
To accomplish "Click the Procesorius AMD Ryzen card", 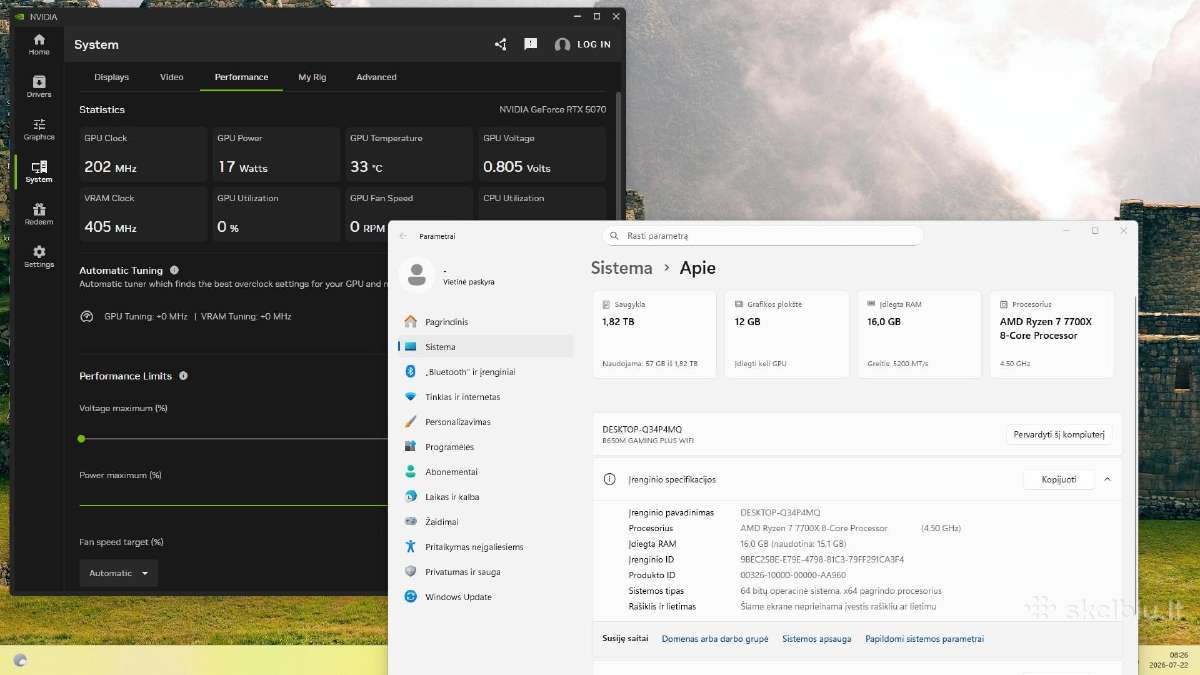I will pos(1051,334).
